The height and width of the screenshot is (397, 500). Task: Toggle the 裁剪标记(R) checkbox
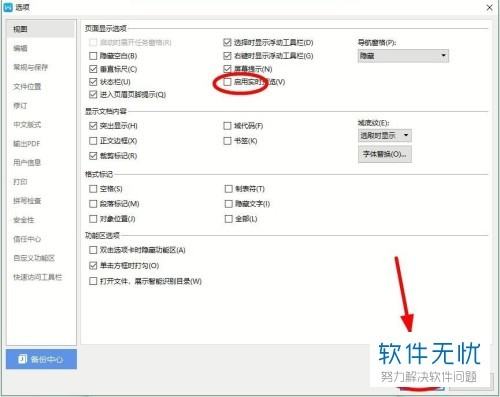(93, 156)
